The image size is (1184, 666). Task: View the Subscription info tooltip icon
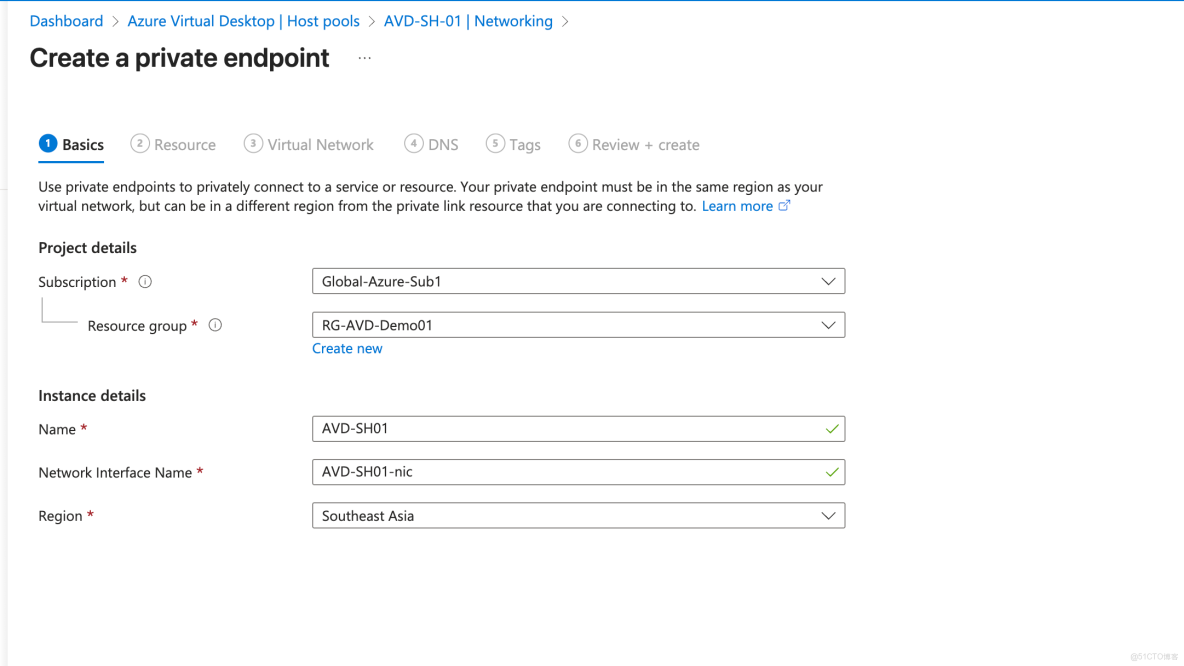(145, 281)
